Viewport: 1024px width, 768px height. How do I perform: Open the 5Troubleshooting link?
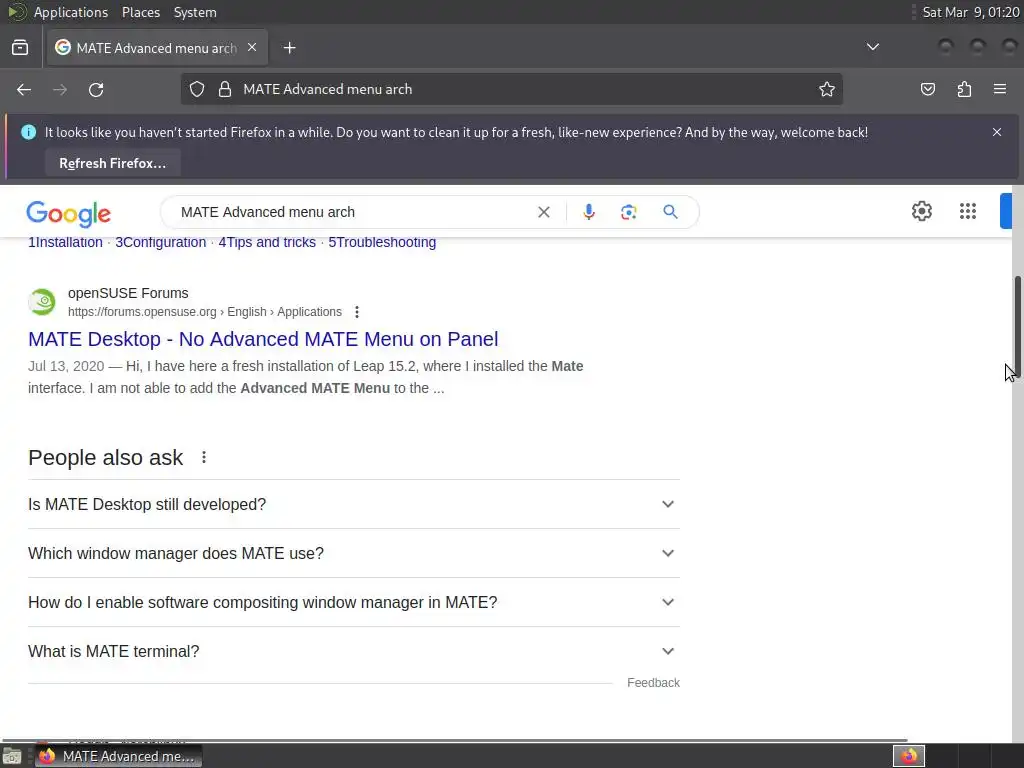(x=382, y=242)
